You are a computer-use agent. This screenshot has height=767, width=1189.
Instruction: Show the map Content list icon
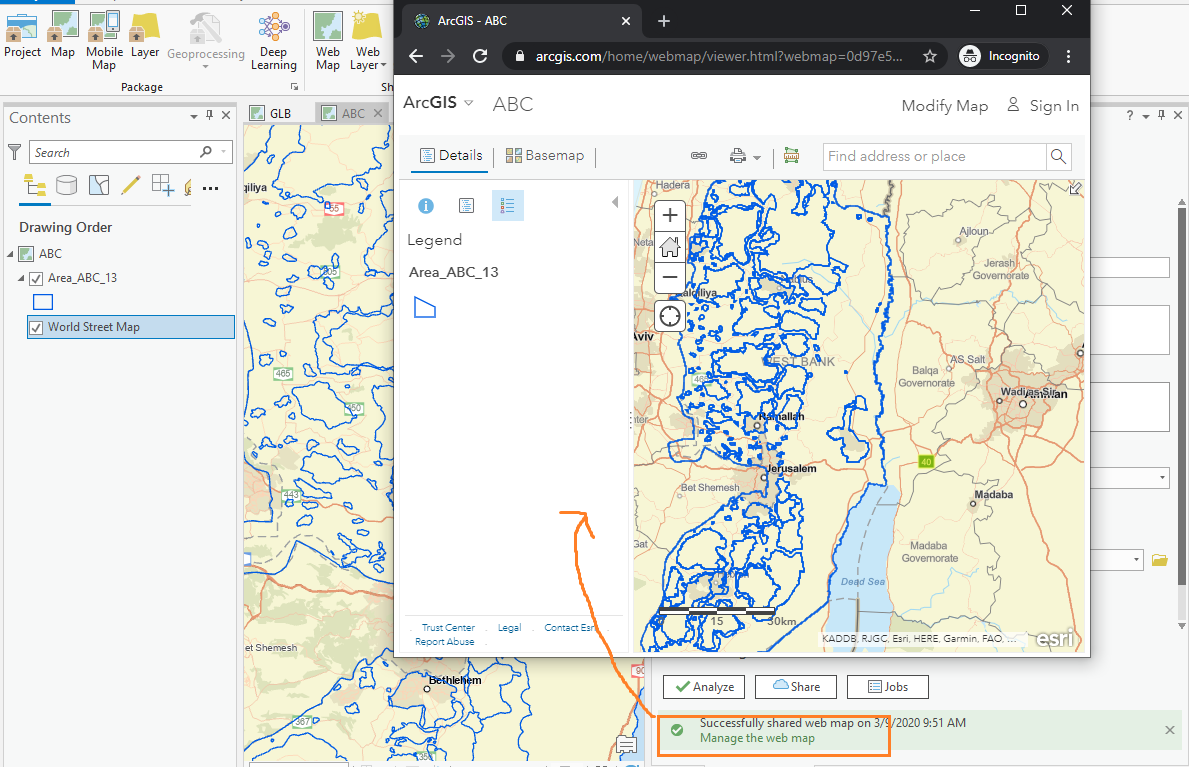(466, 206)
